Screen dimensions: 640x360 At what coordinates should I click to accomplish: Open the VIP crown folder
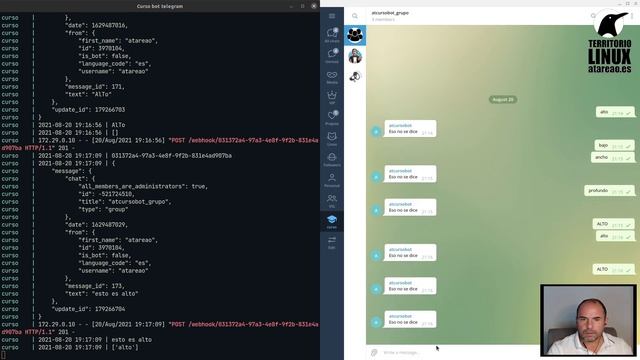(x=332, y=97)
